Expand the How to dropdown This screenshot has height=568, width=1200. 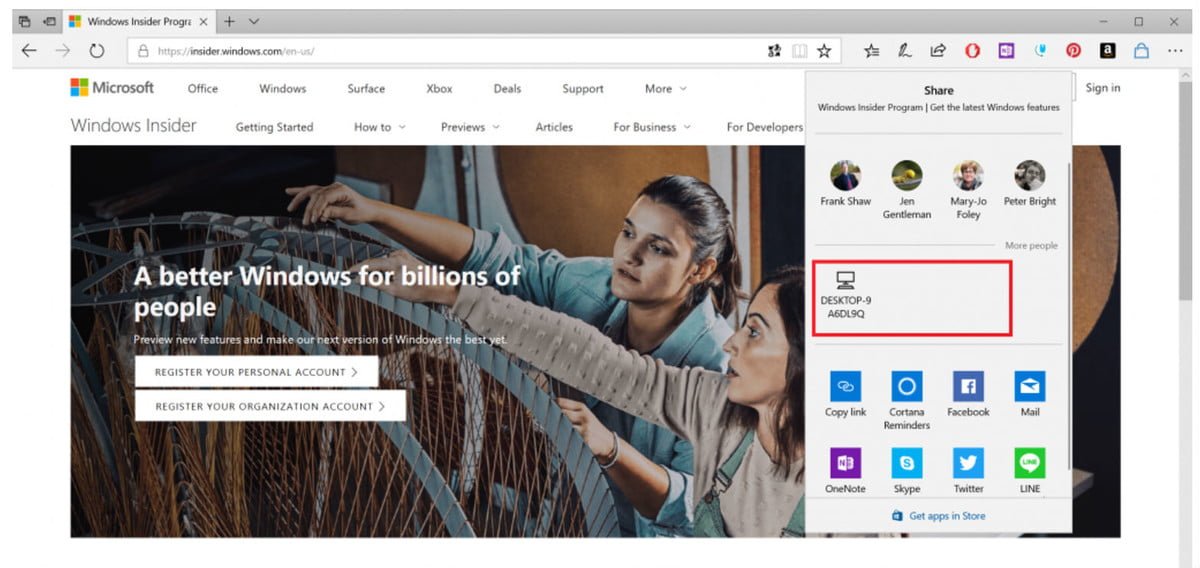point(380,127)
